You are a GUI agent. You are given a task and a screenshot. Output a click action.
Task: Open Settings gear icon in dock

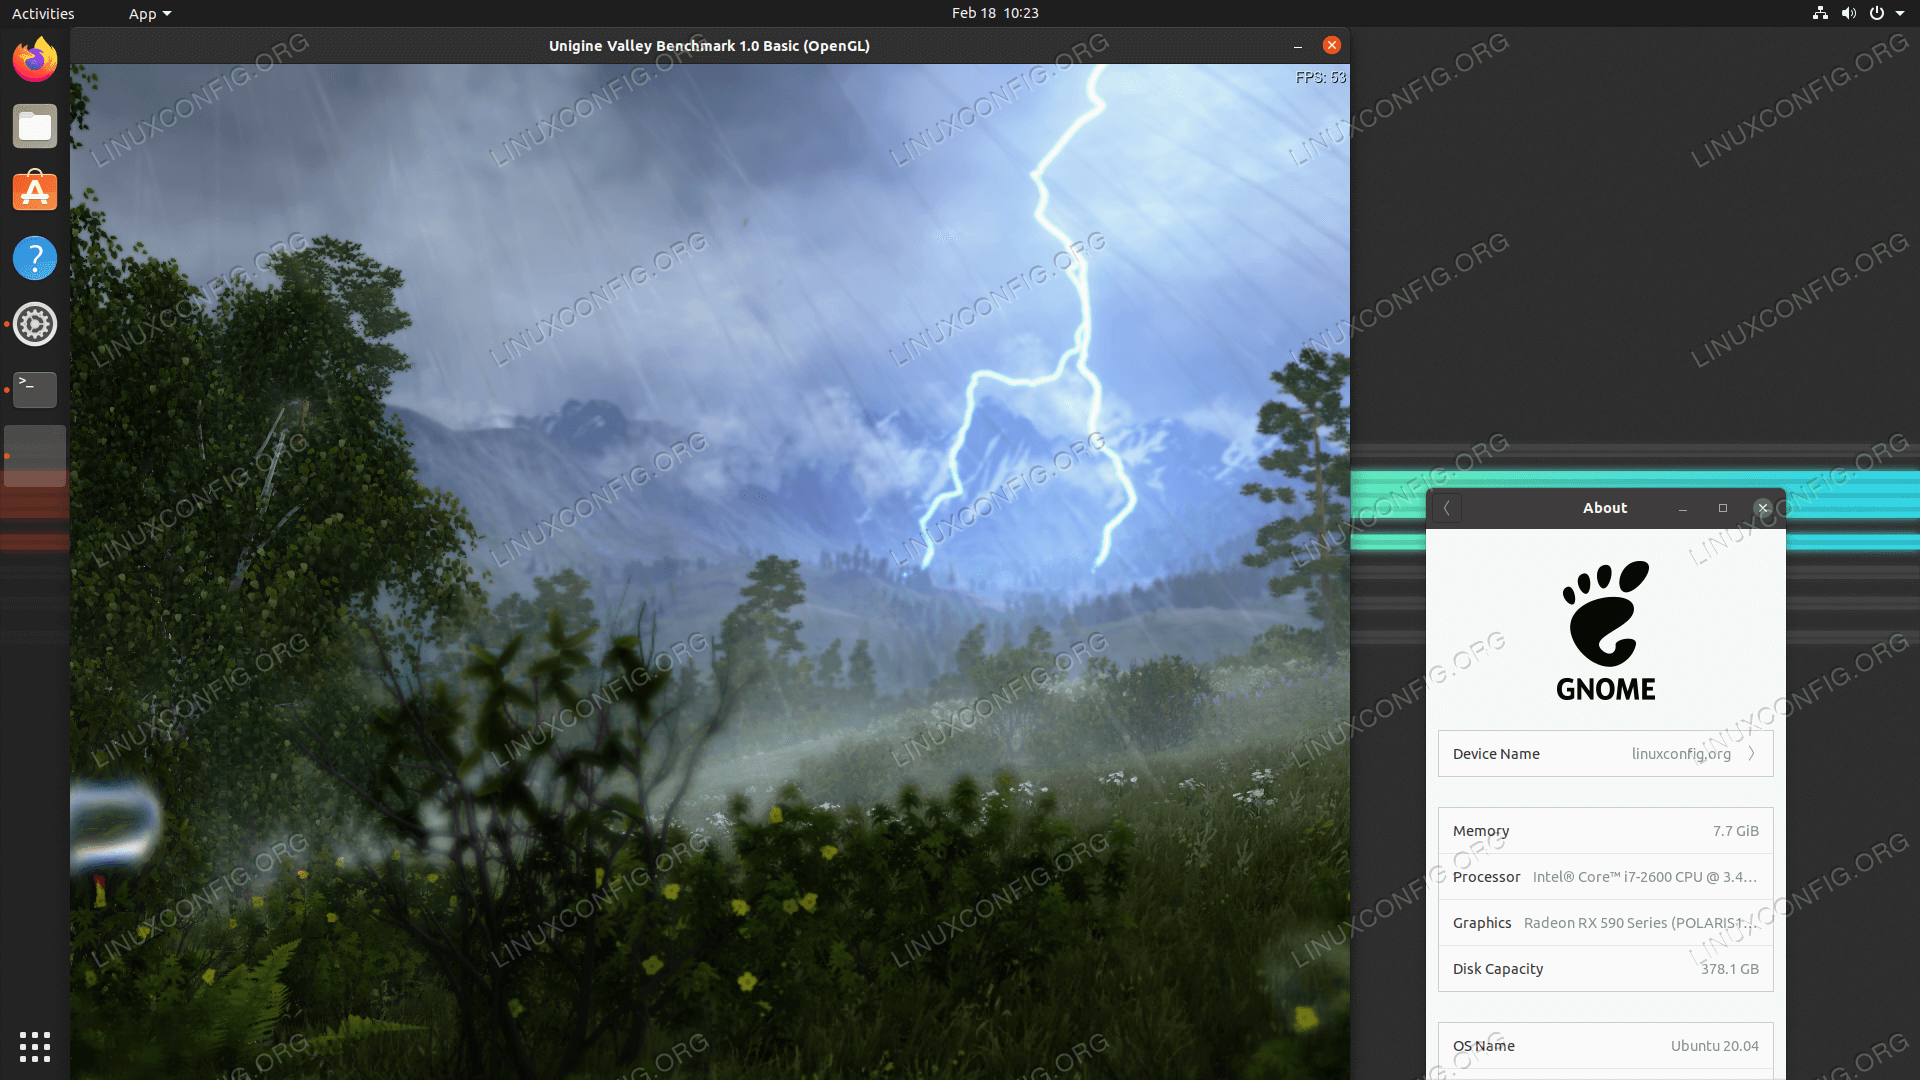point(35,324)
